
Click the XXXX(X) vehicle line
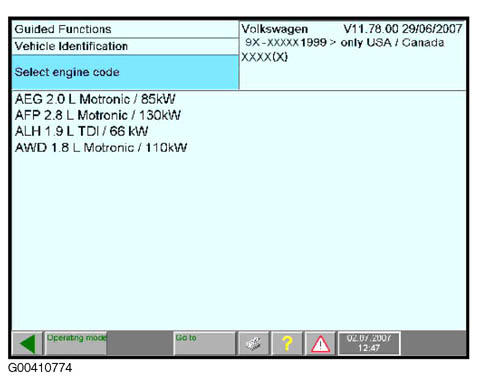coord(264,57)
